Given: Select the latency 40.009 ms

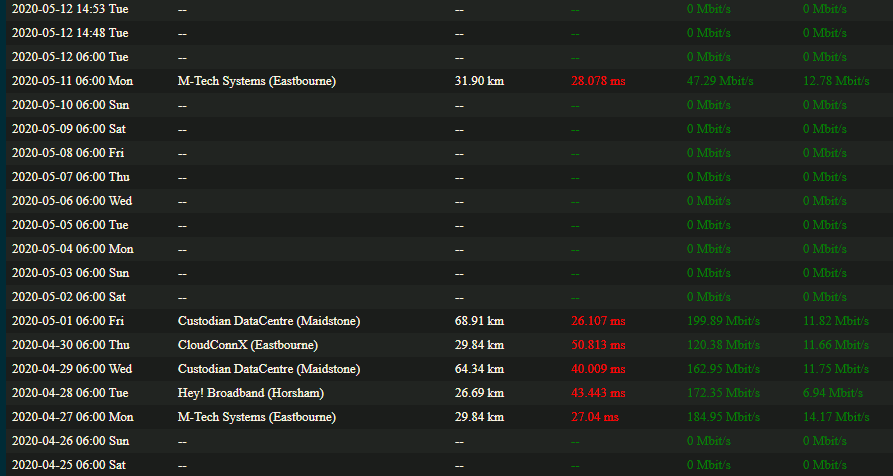Looking at the screenshot, I should [x=599, y=369].
